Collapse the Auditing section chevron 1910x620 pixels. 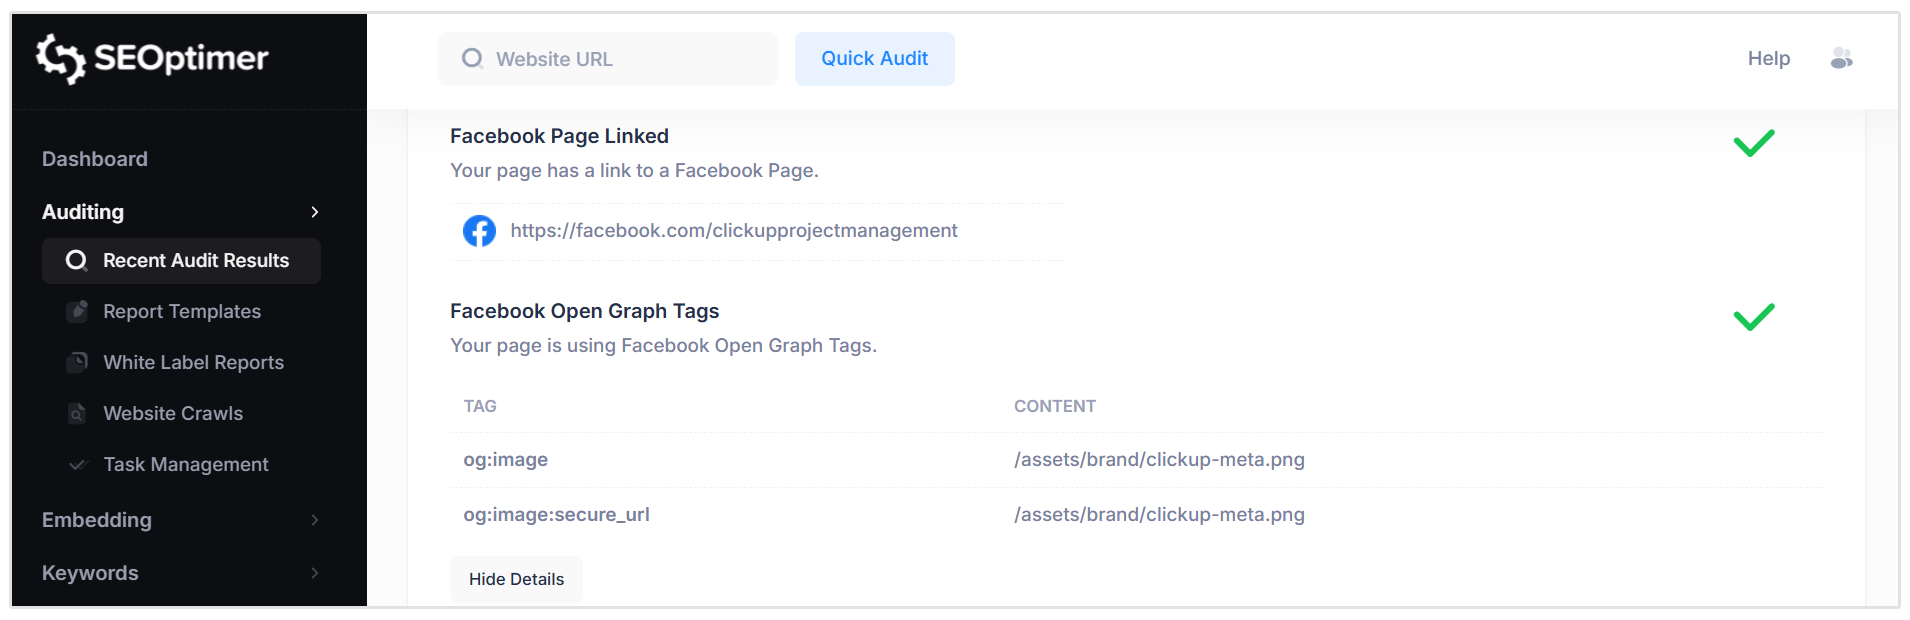pyautogui.click(x=314, y=212)
